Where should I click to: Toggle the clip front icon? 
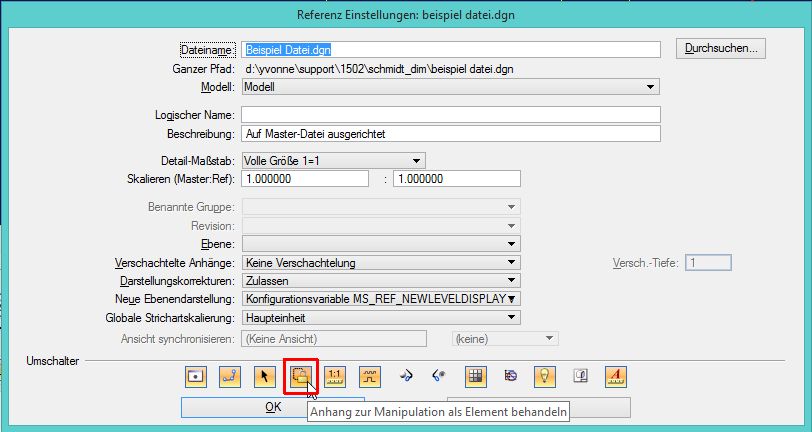(x=439, y=376)
